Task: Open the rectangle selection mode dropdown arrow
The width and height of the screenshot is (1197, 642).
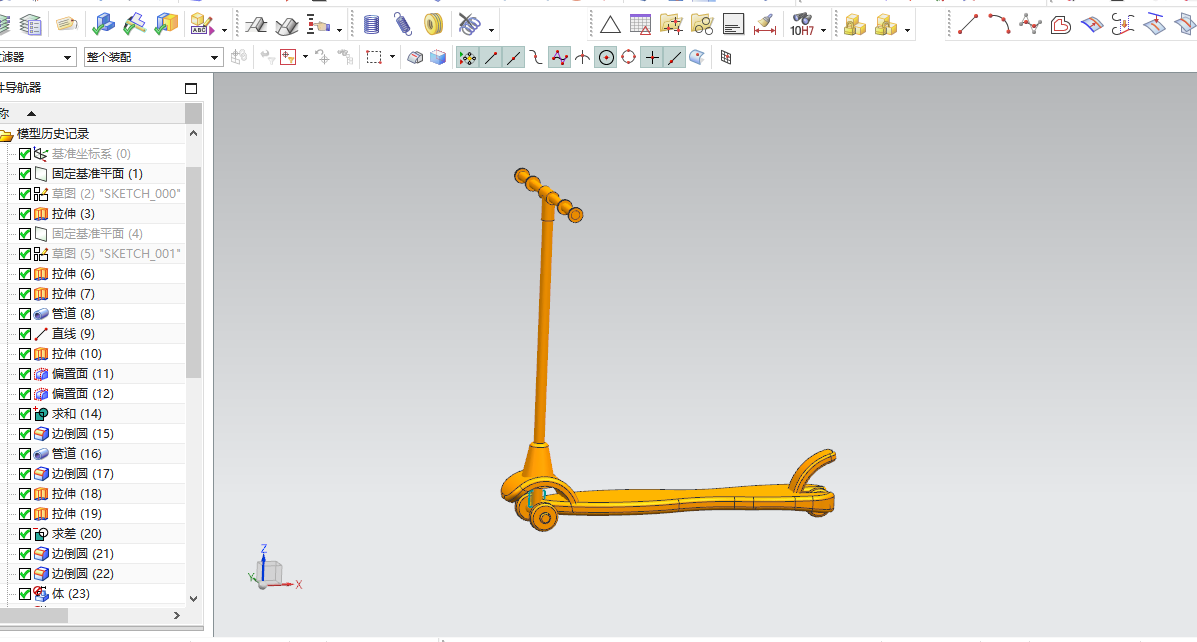Action: [392, 57]
